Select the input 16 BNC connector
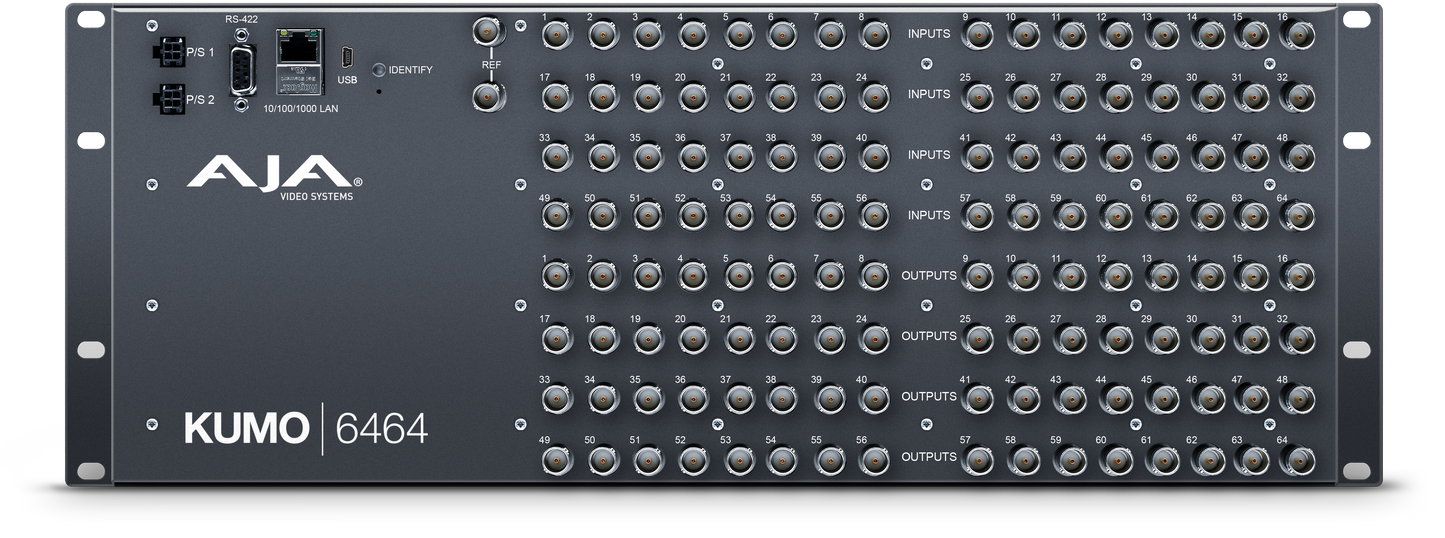The width and height of the screenshot is (1445, 538). [1300, 36]
